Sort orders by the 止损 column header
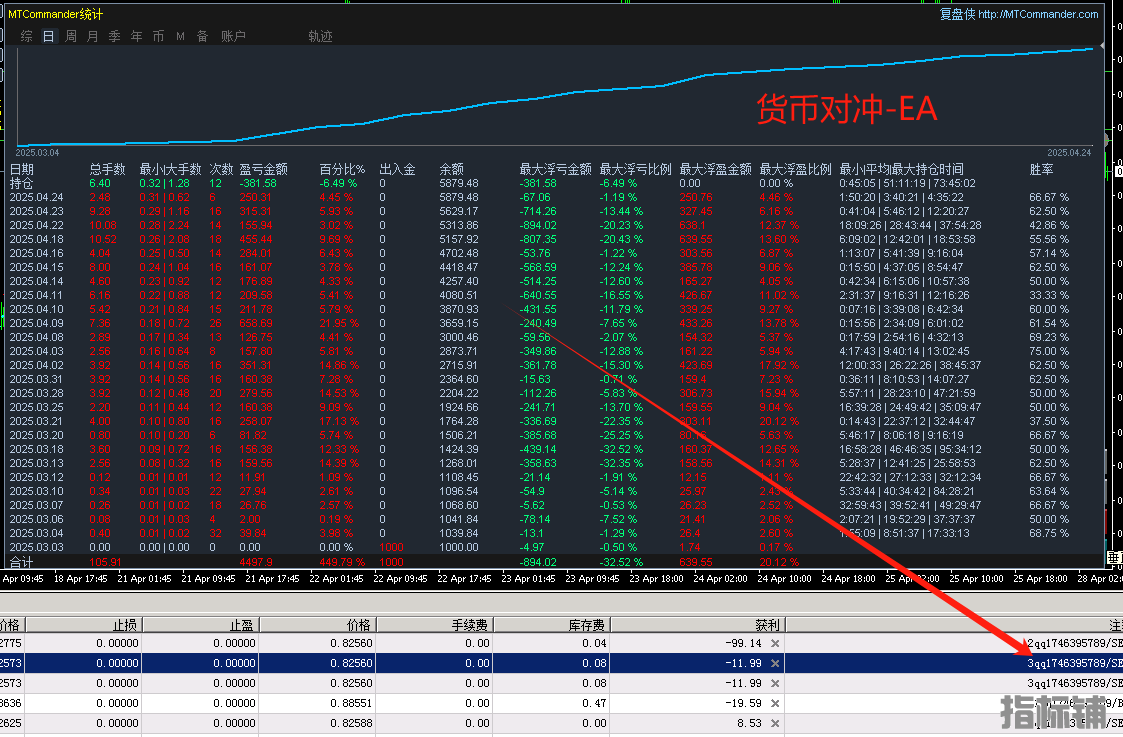 click(x=85, y=625)
